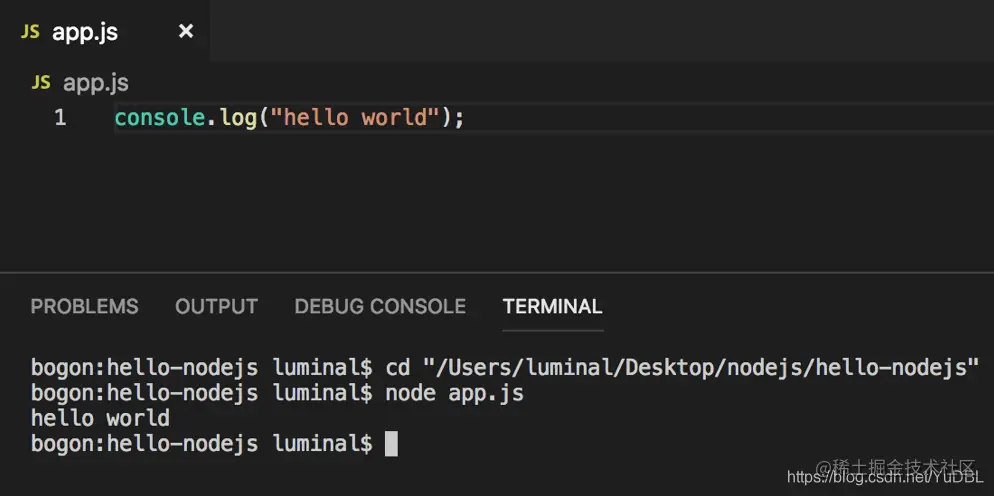Click line number 1 in the gutter
994x496 pixels.
coord(60,118)
